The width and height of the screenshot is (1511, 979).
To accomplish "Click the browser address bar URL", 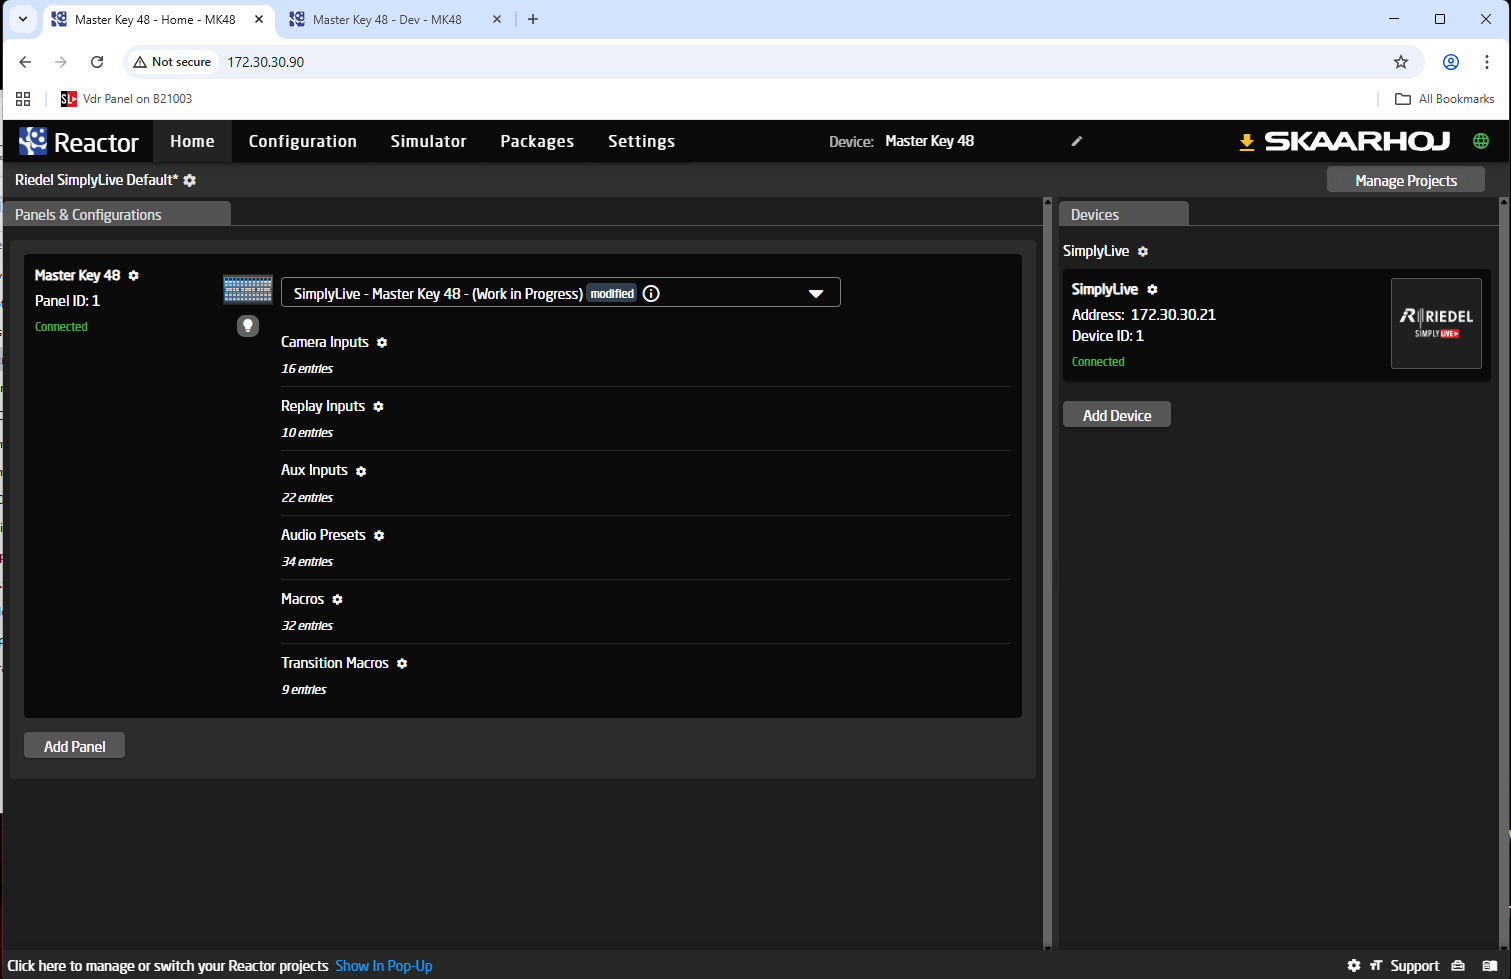I will point(266,62).
